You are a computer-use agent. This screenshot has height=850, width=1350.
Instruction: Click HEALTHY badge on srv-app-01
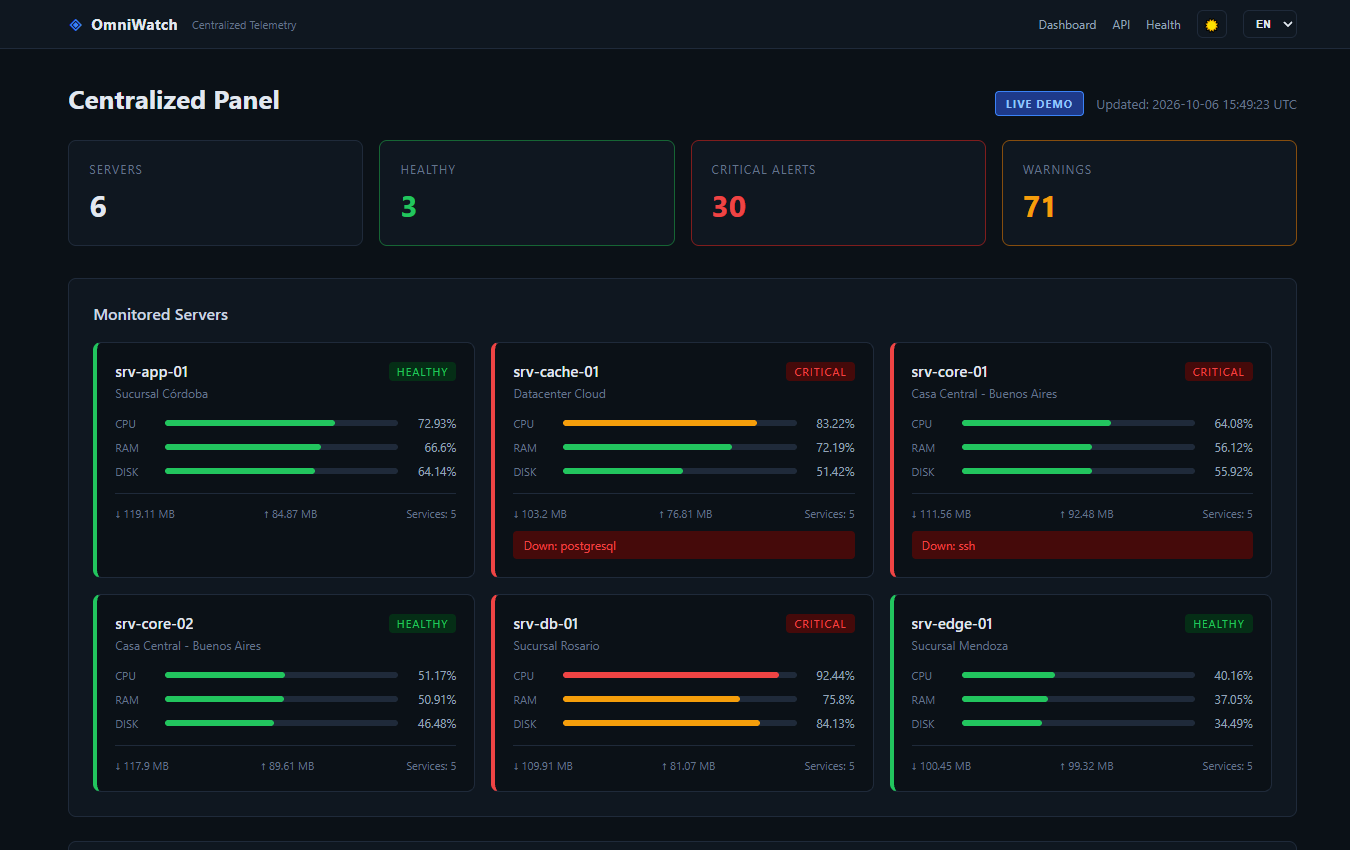point(422,372)
